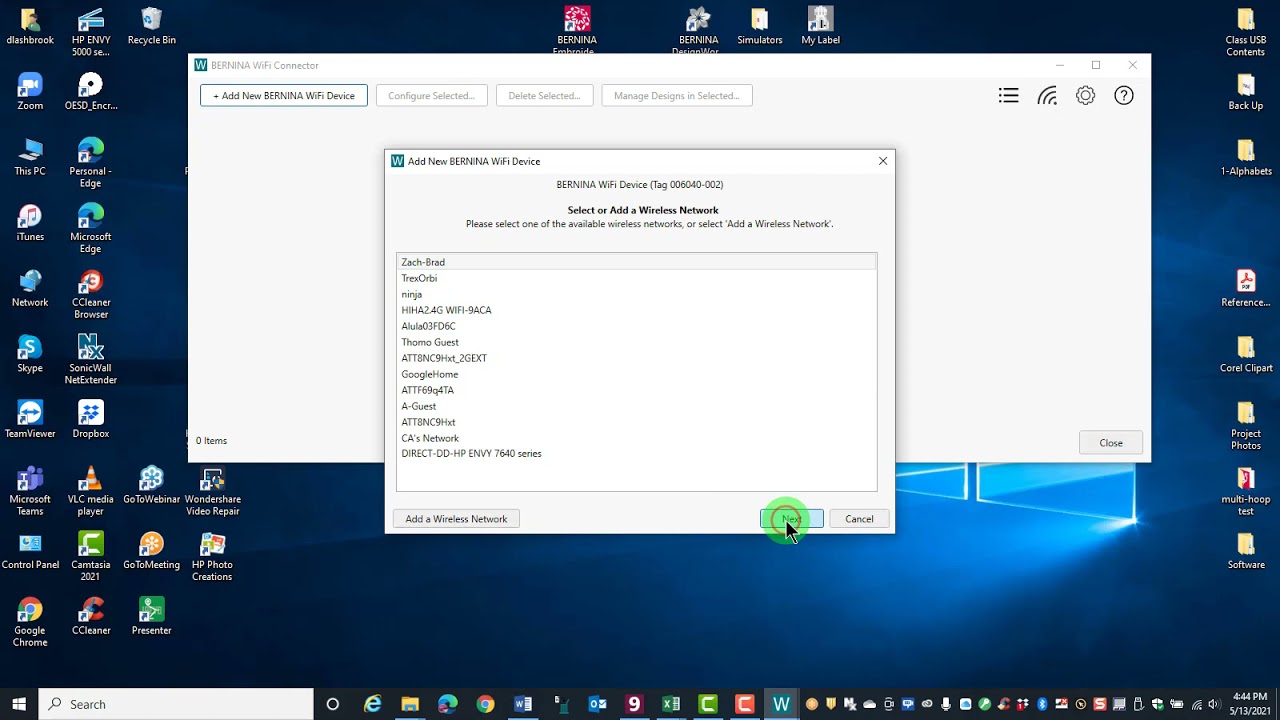Click the Excel icon in the taskbar

point(671,704)
